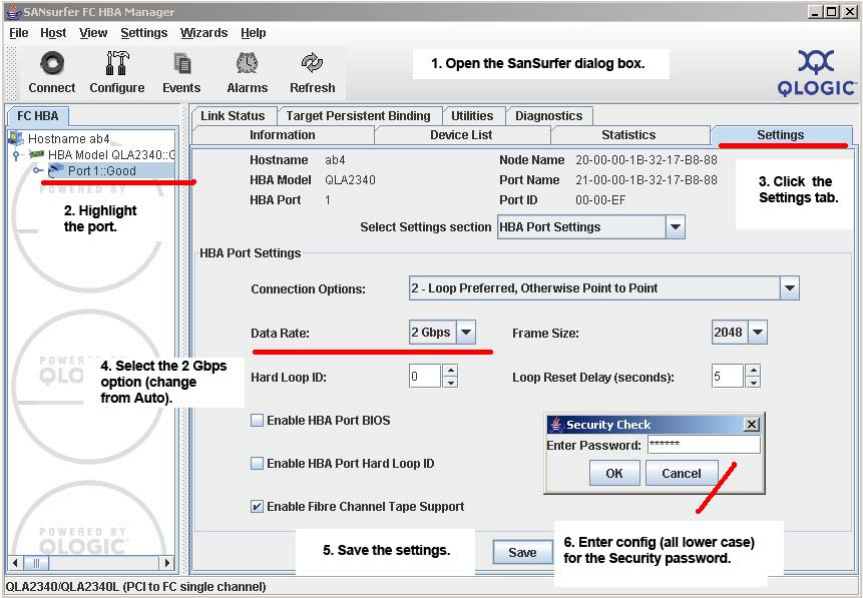Toggle Enable HBA Port Hard Loop ID
The height and width of the screenshot is (598, 863).
(256, 463)
